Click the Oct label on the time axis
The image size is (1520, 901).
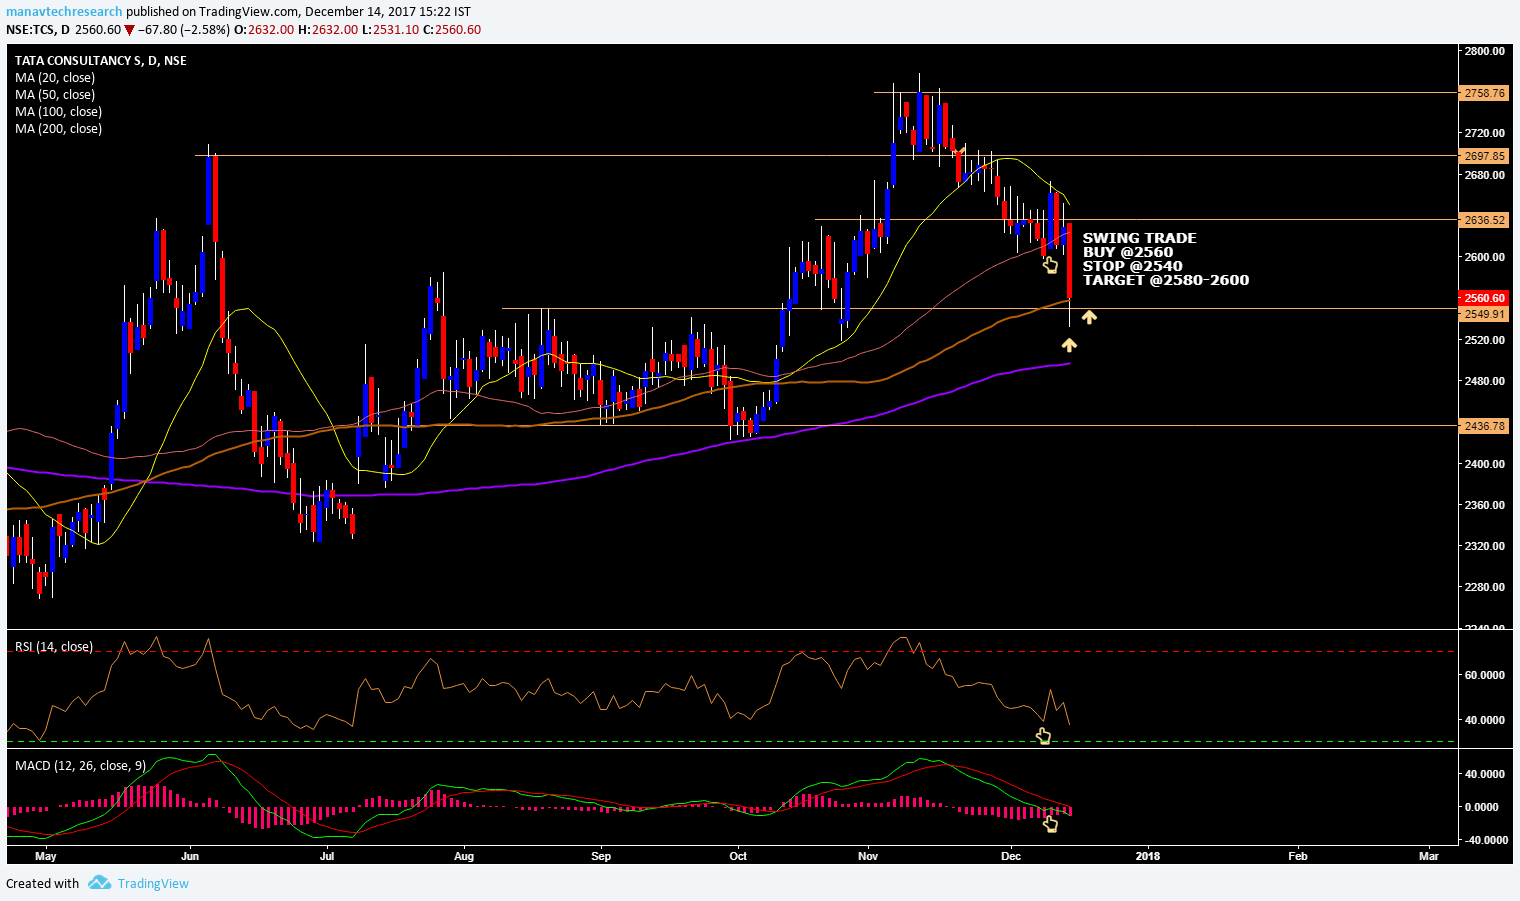tap(738, 856)
